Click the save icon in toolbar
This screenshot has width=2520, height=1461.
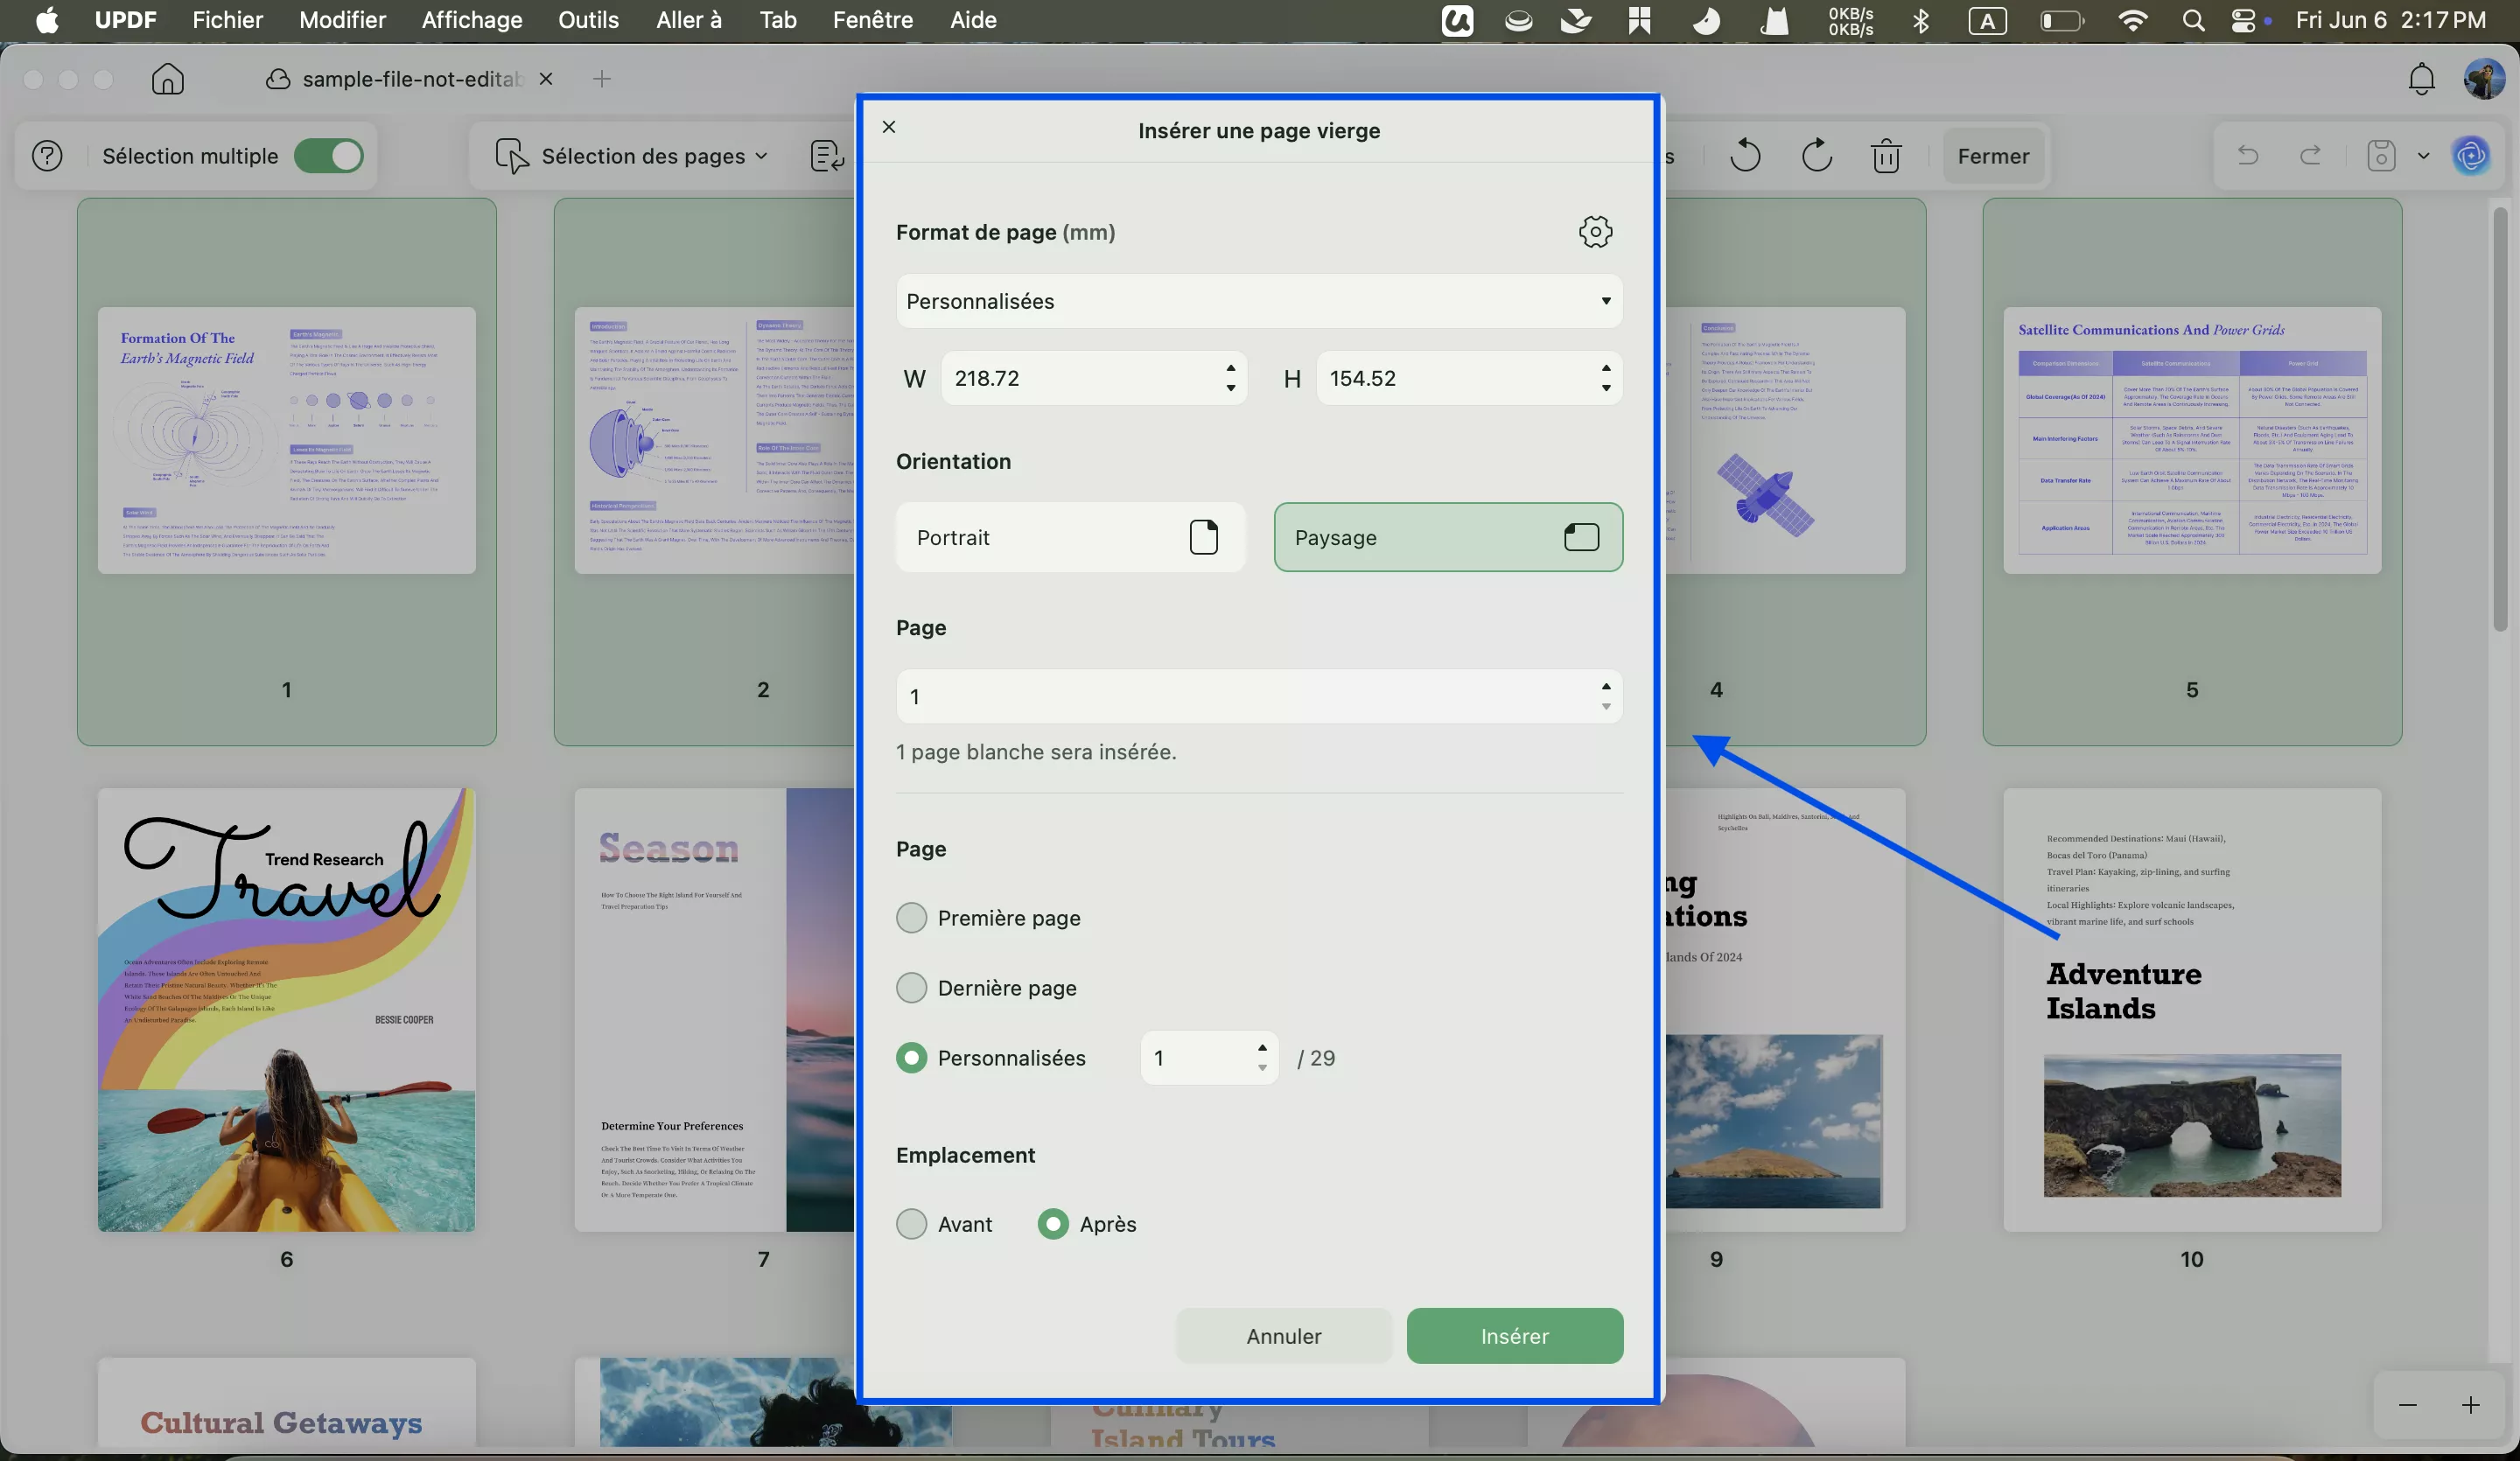click(2381, 156)
